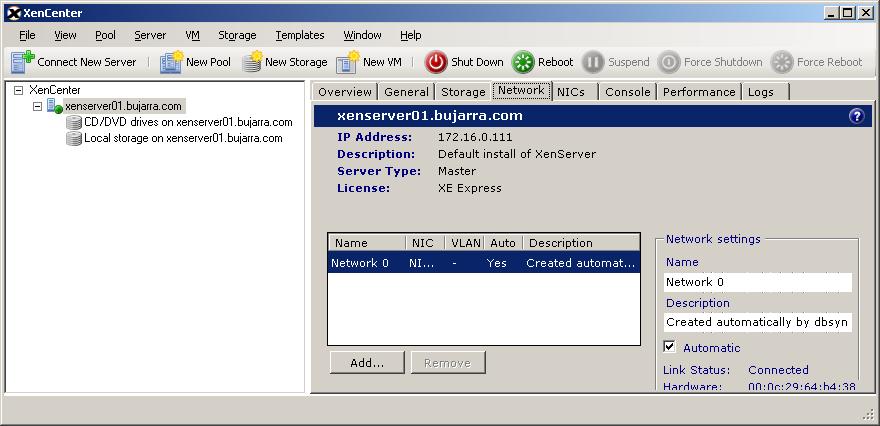Screen dimensions: 880x426
Task: Click the New Pool toolbar icon
Action: (x=172, y=62)
